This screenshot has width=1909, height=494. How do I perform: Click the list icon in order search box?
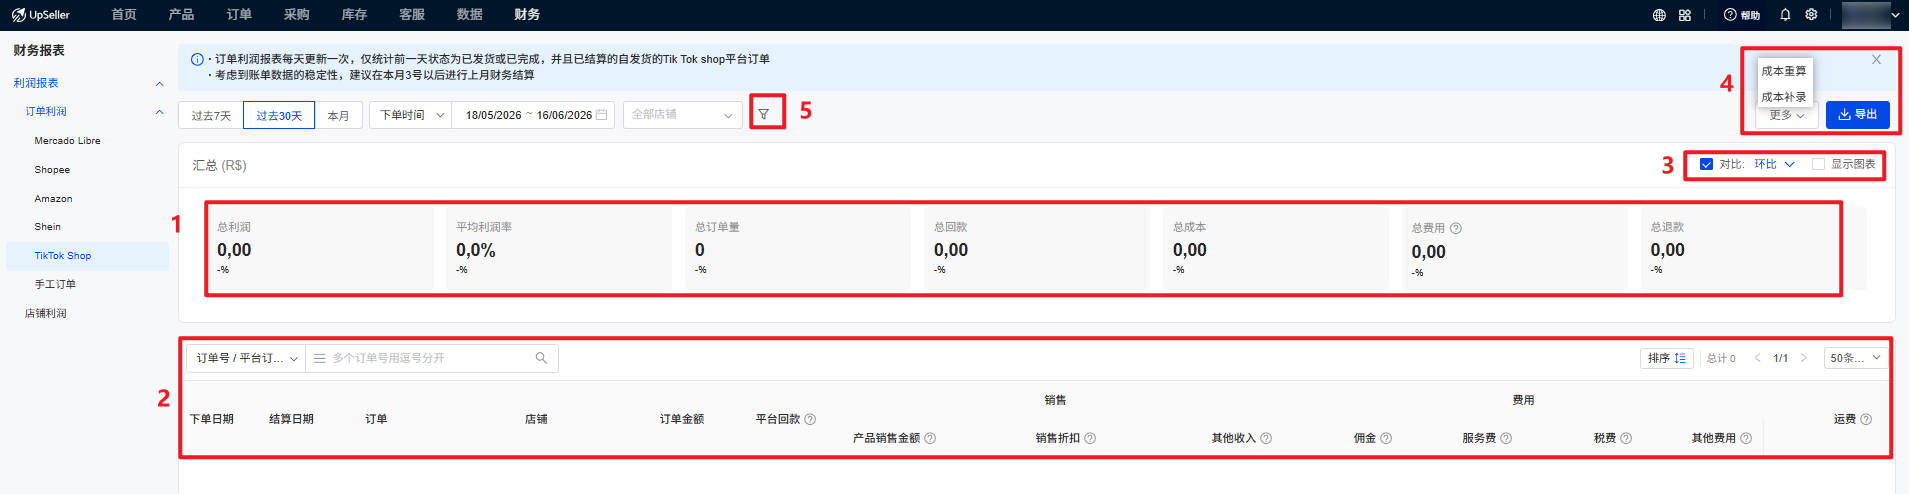point(320,358)
